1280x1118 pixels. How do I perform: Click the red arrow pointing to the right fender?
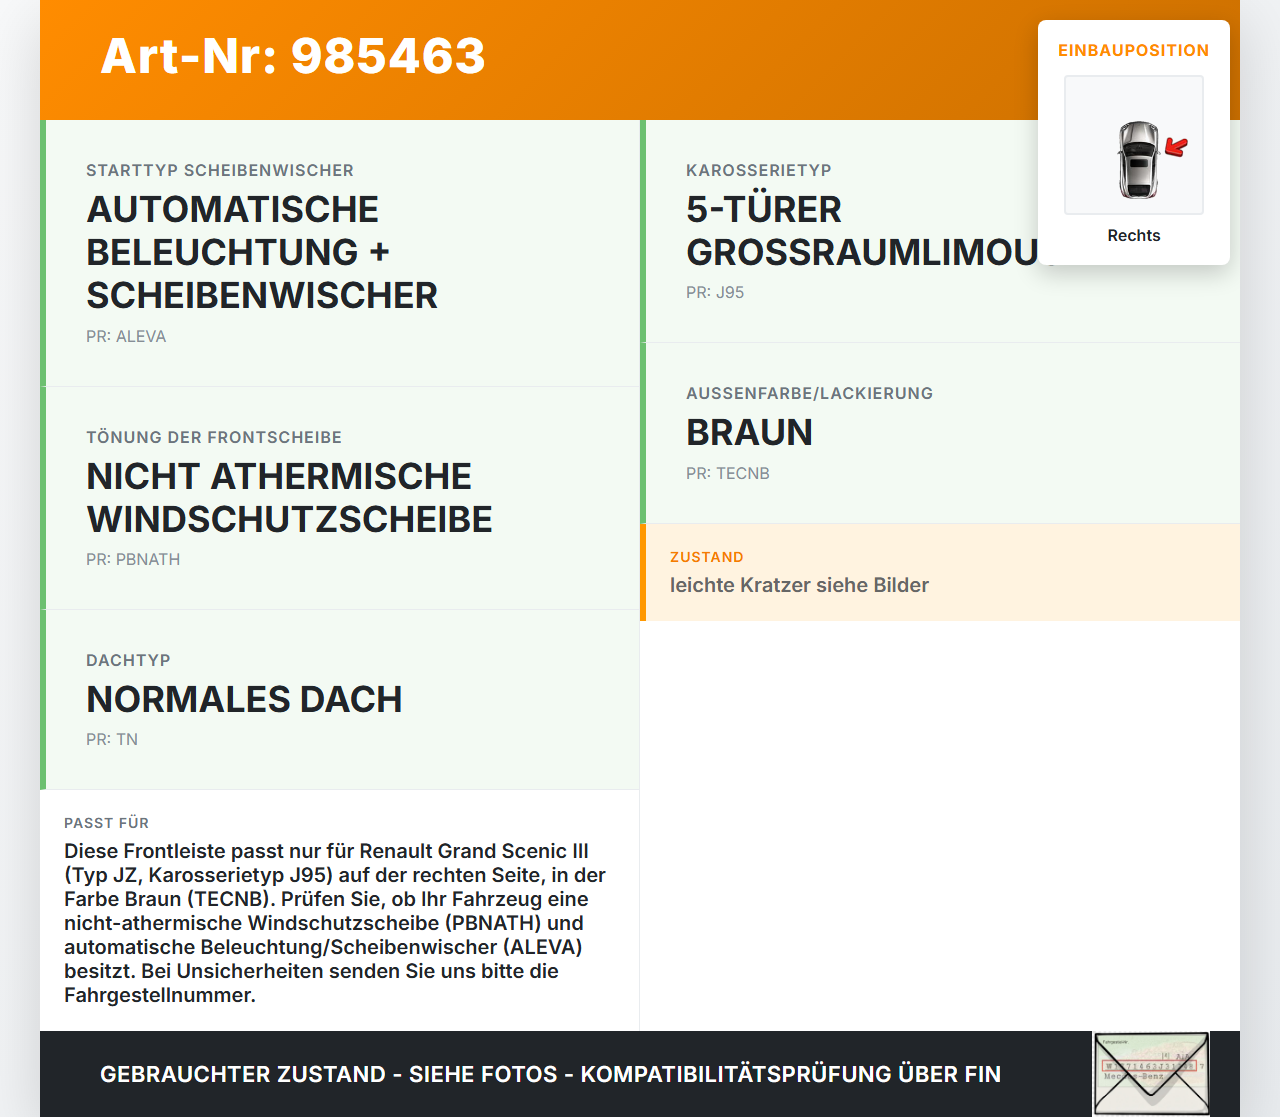[1176, 148]
